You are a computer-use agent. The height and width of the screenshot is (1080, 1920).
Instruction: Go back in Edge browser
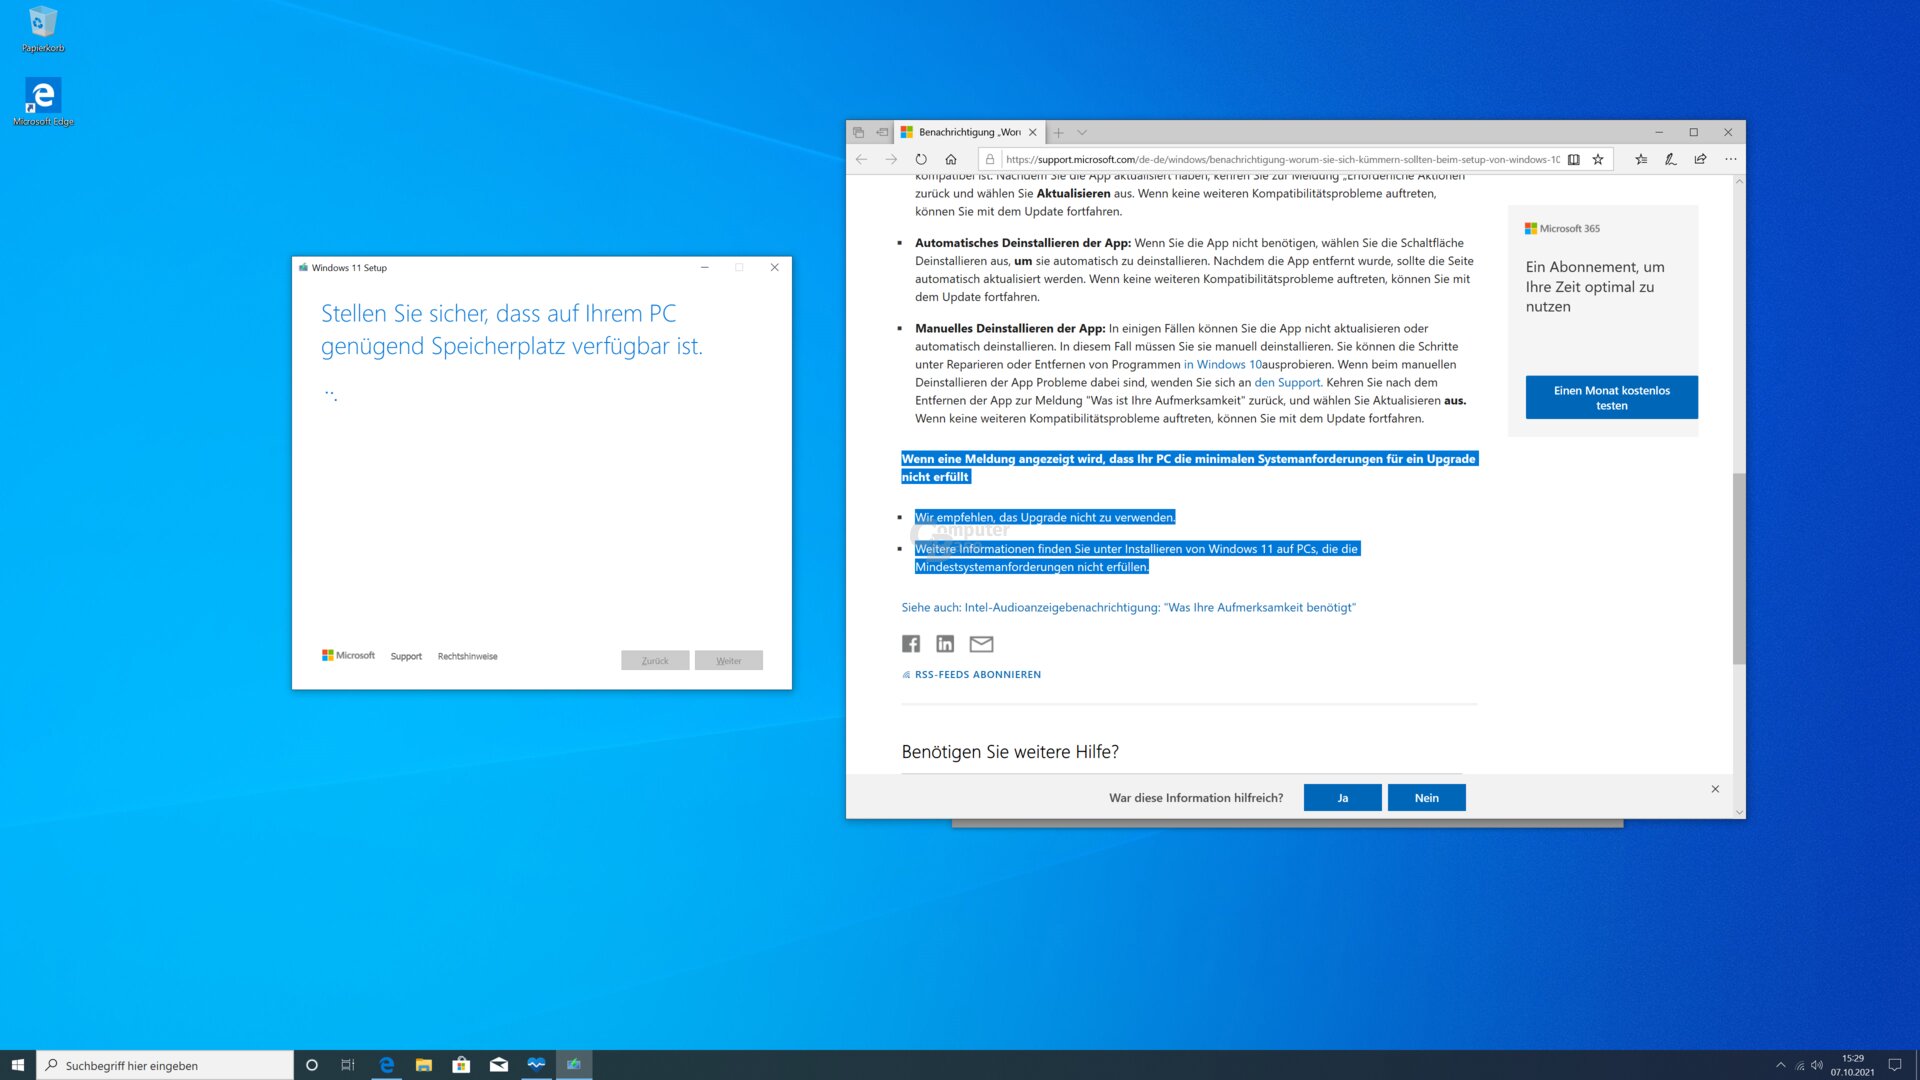click(x=862, y=159)
